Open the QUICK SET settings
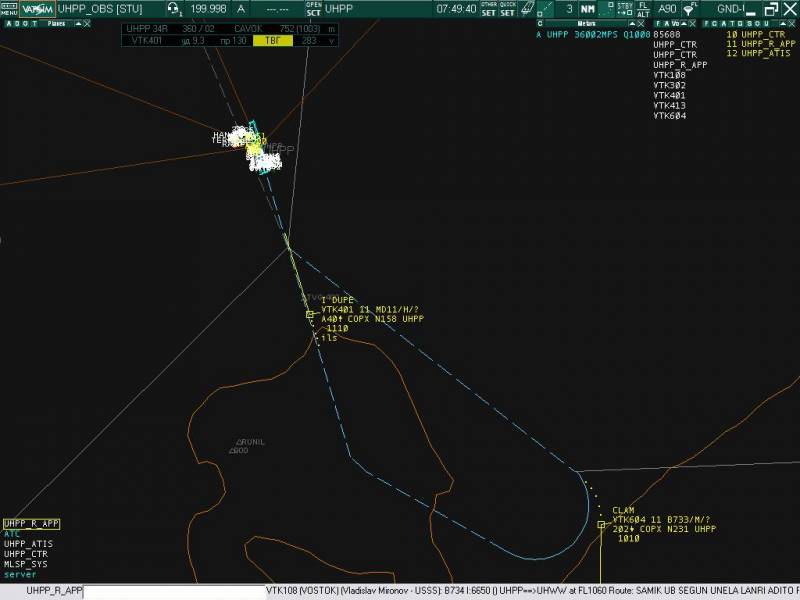This screenshot has height=600, width=800. click(508, 9)
